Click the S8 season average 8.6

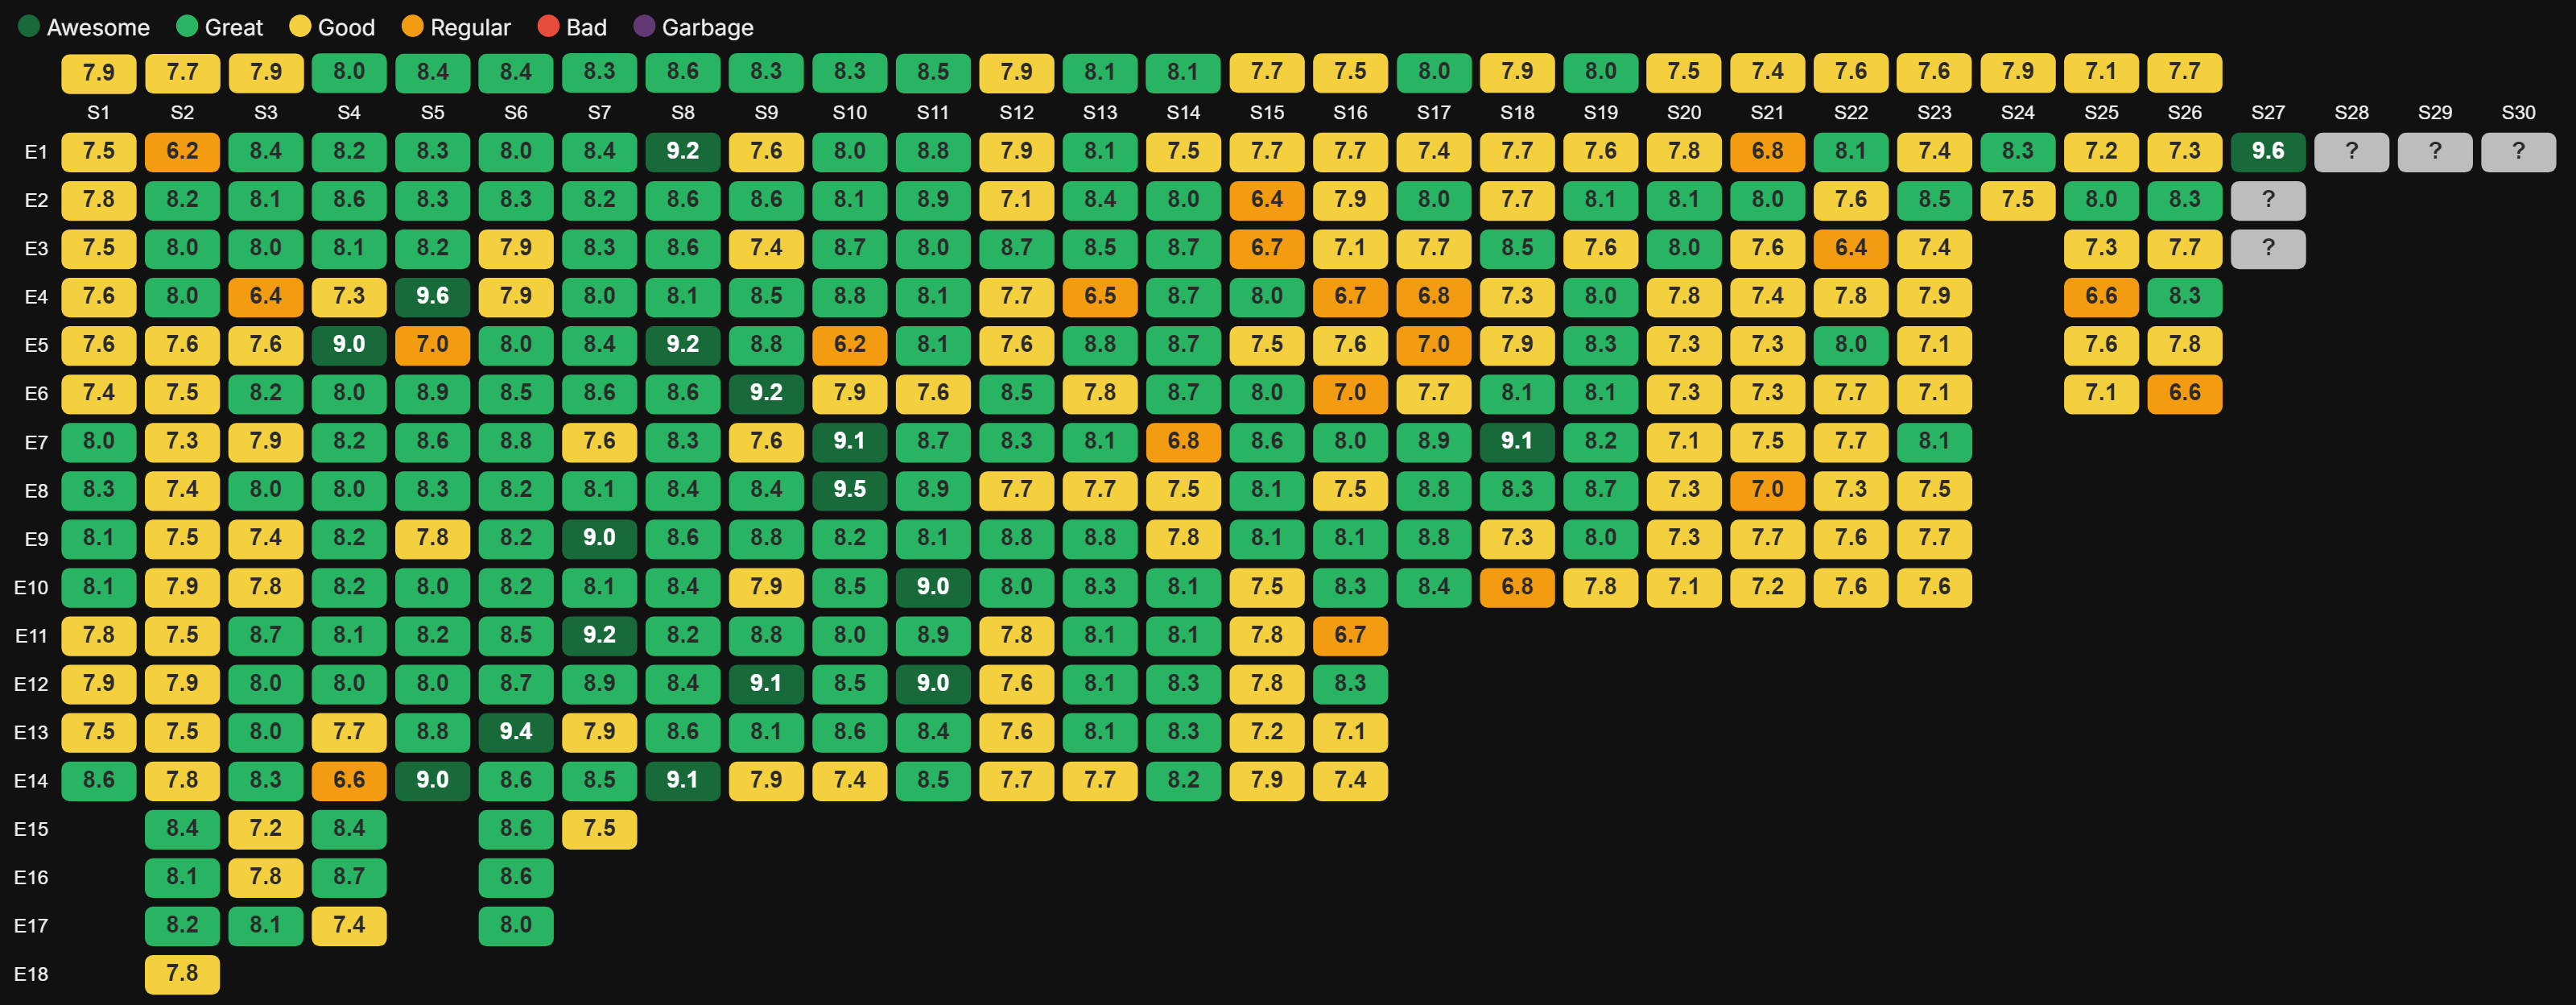(x=682, y=72)
